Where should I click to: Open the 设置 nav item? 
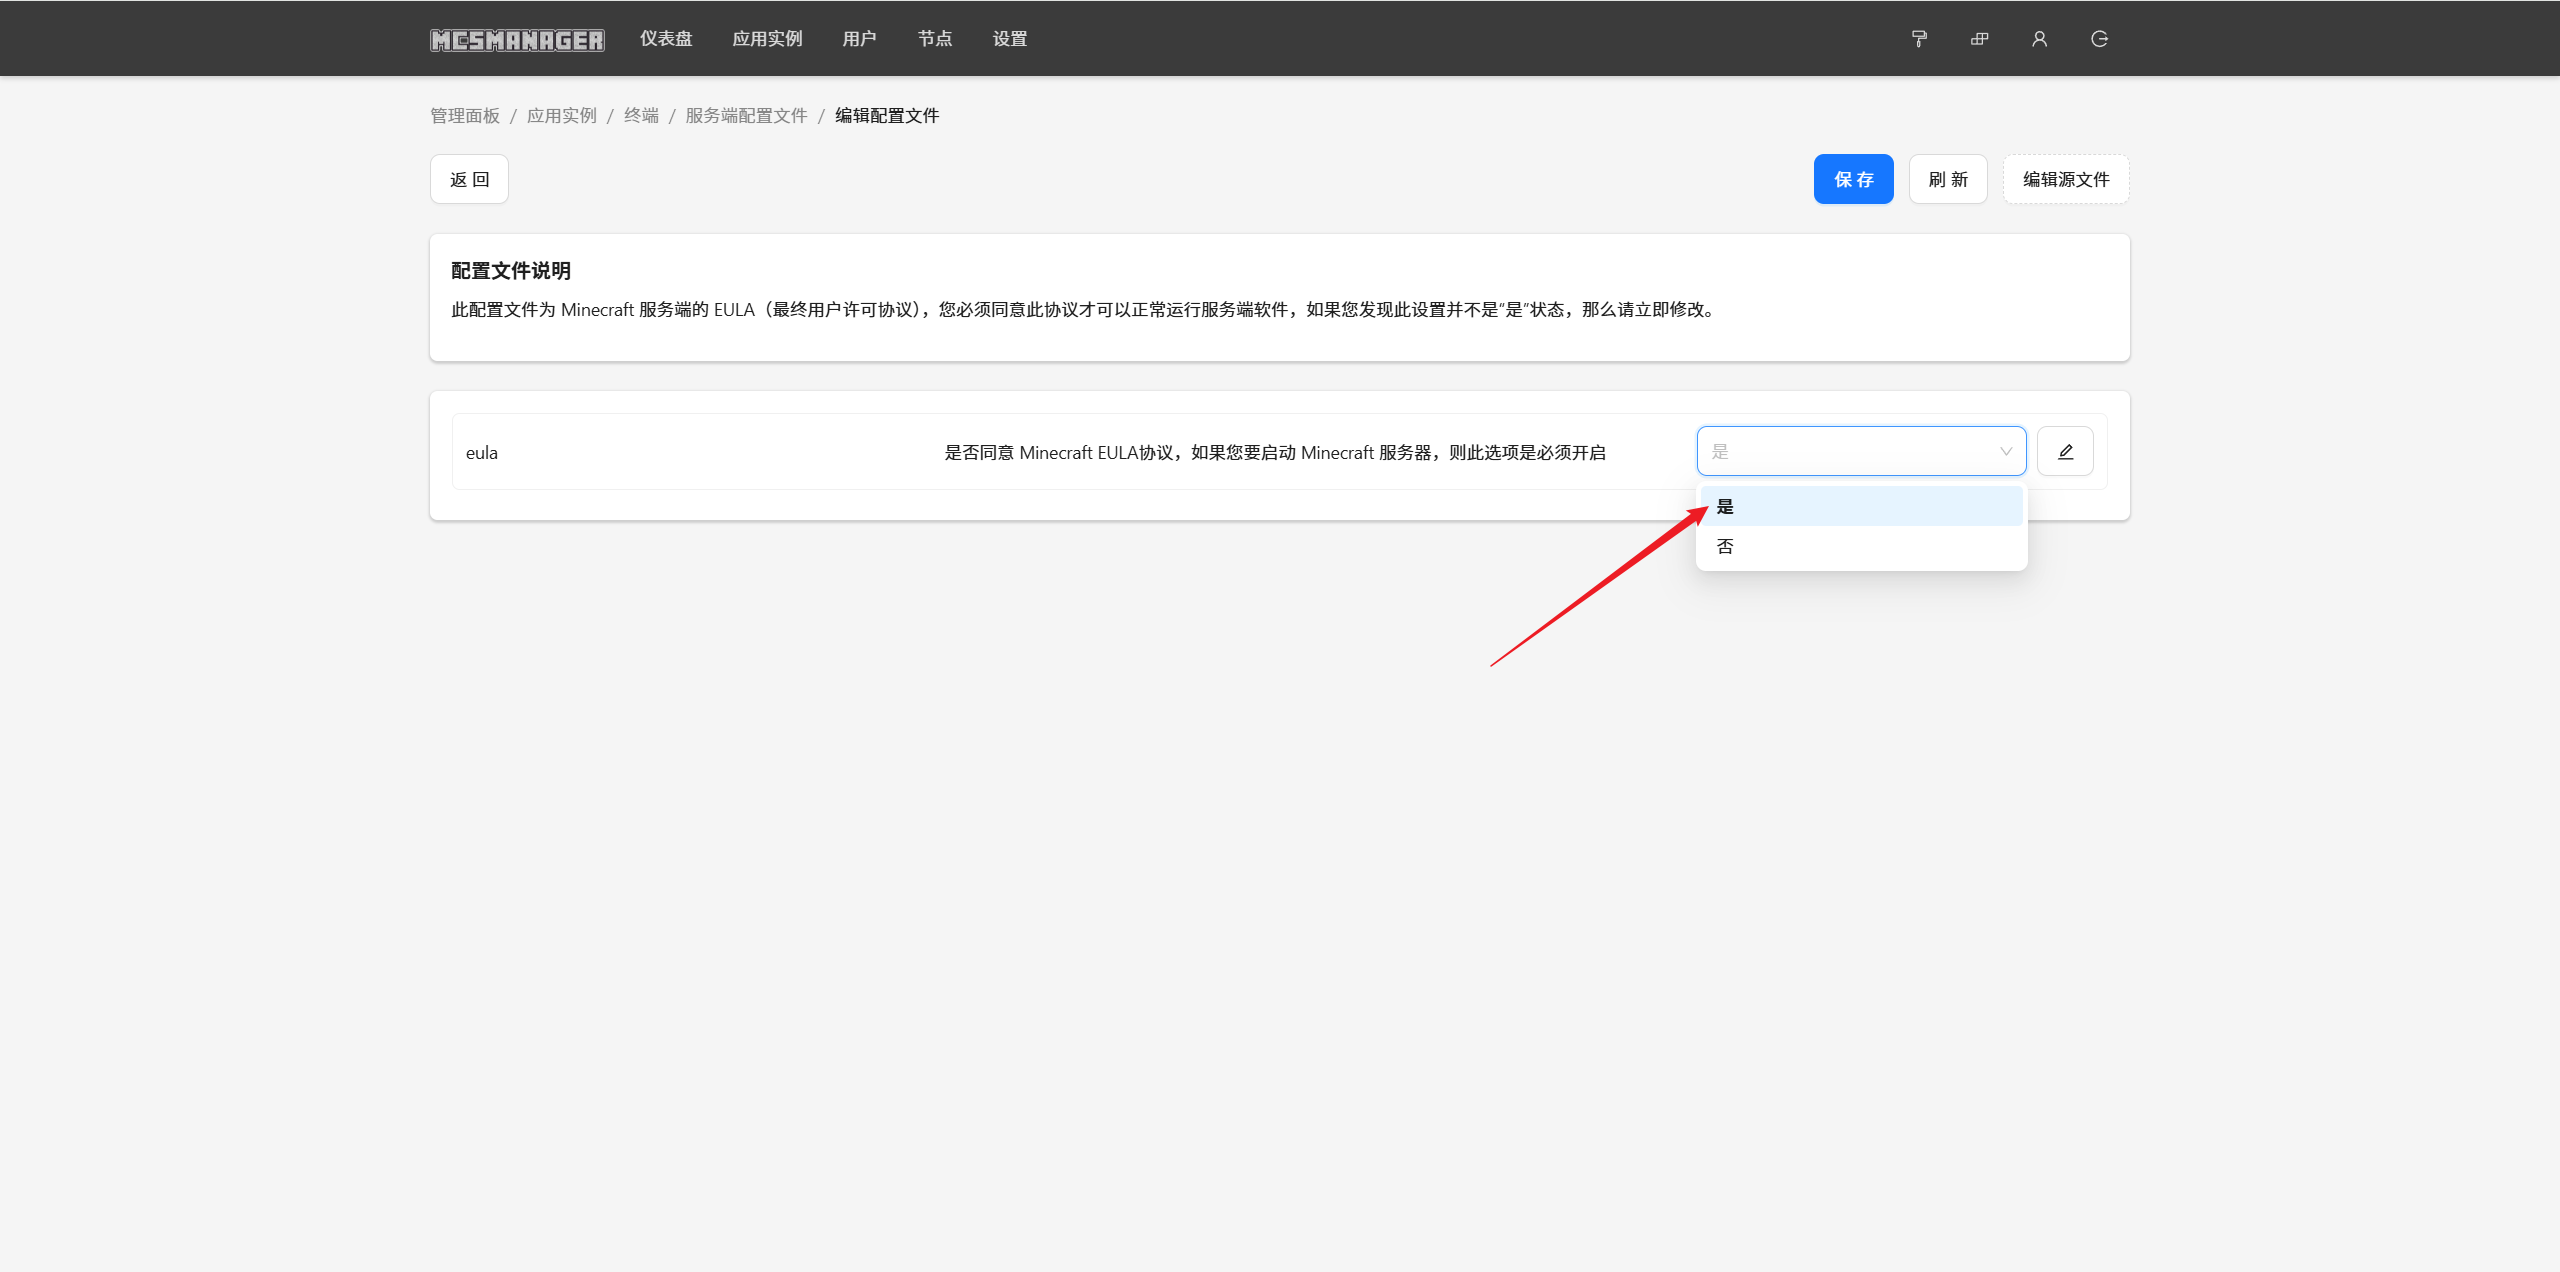point(1010,39)
